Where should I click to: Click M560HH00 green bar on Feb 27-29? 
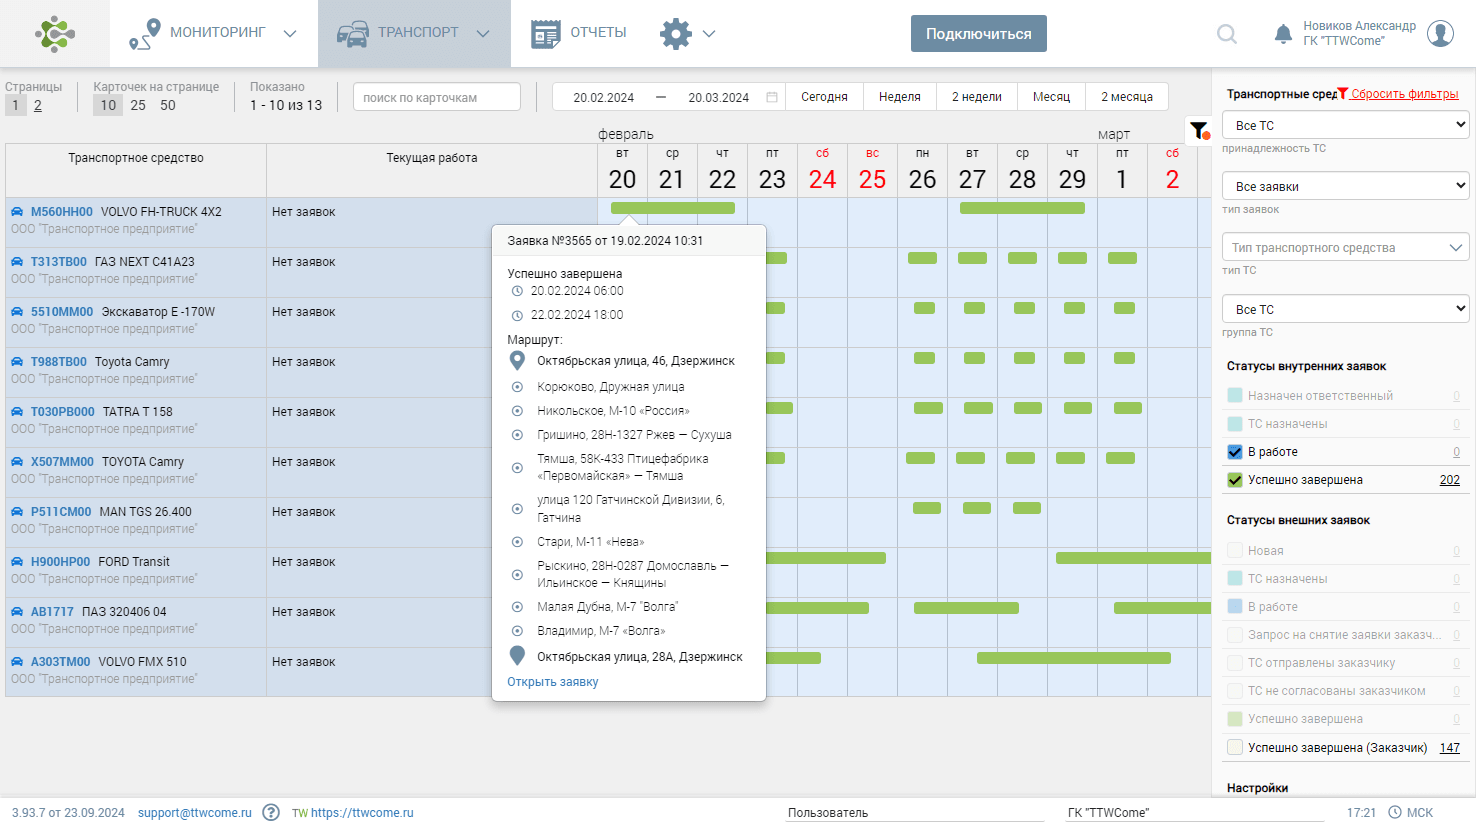1022,208
